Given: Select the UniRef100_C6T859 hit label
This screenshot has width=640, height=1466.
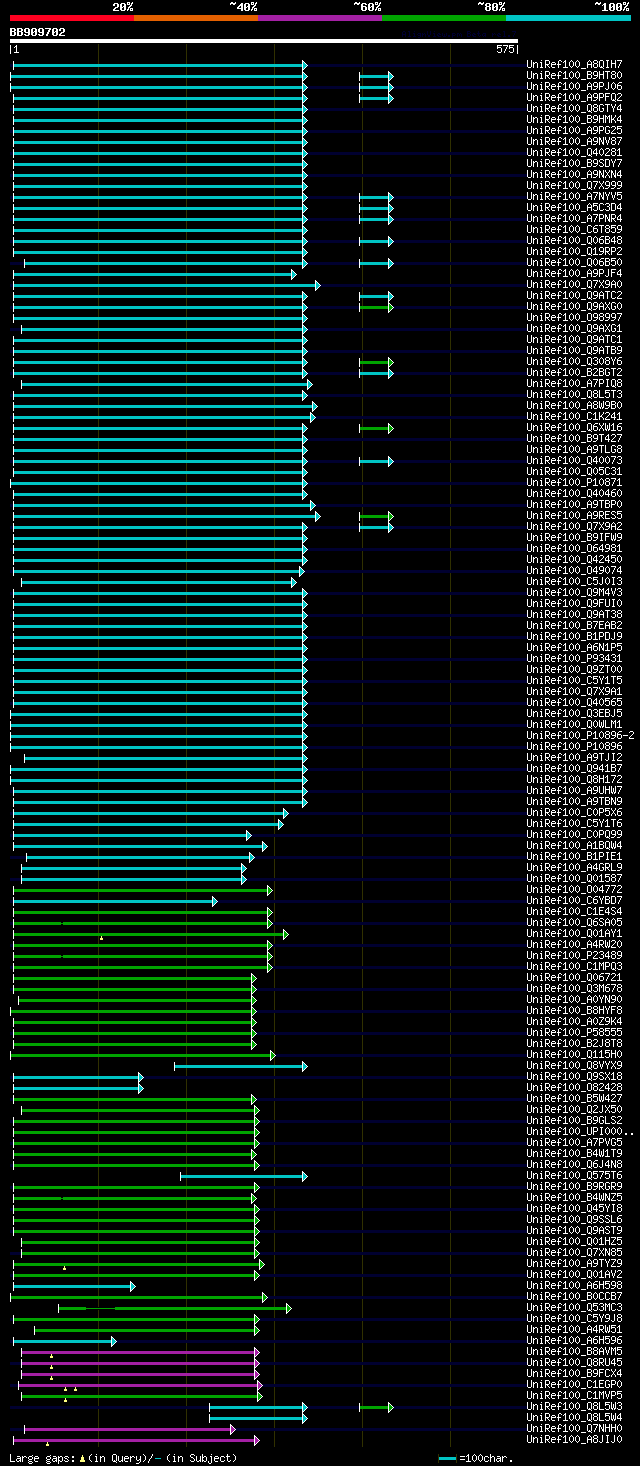Looking at the screenshot, I should tap(574, 229).
